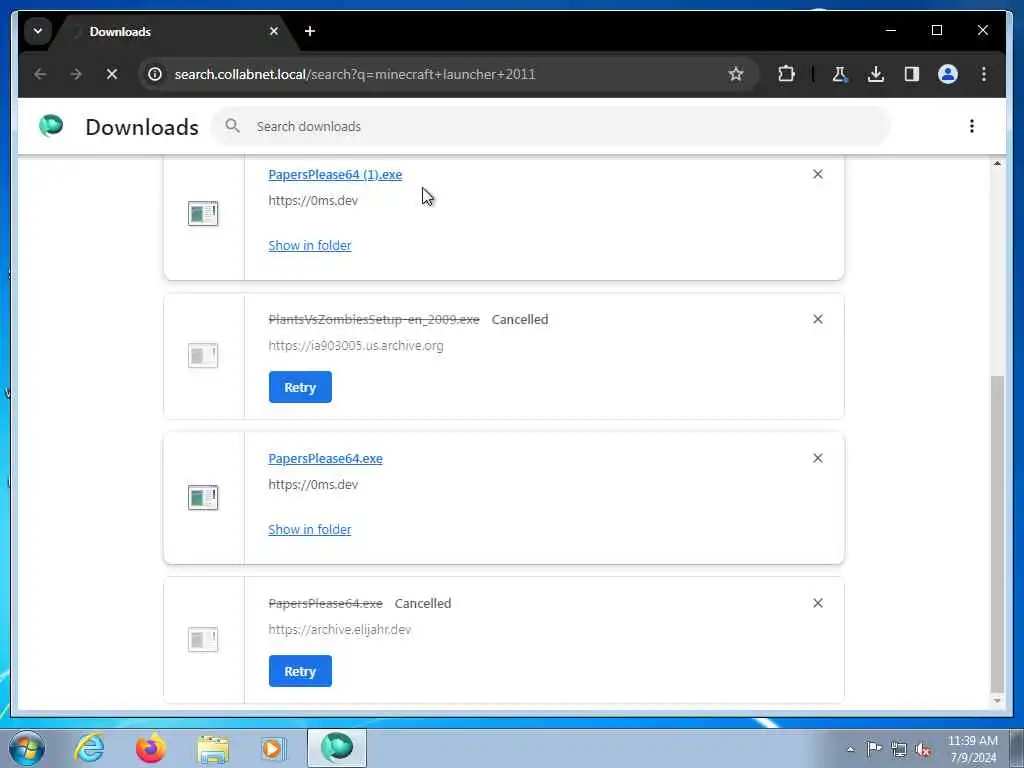Click the Search downloads field
Image resolution: width=1024 pixels, height=768 pixels.
pos(550,126)
